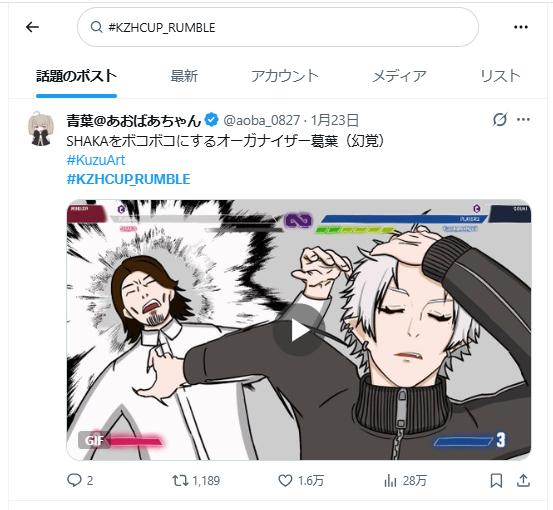Open the メディア tab
The height and width of the screenshot is (510, 553).
[400, 76]
